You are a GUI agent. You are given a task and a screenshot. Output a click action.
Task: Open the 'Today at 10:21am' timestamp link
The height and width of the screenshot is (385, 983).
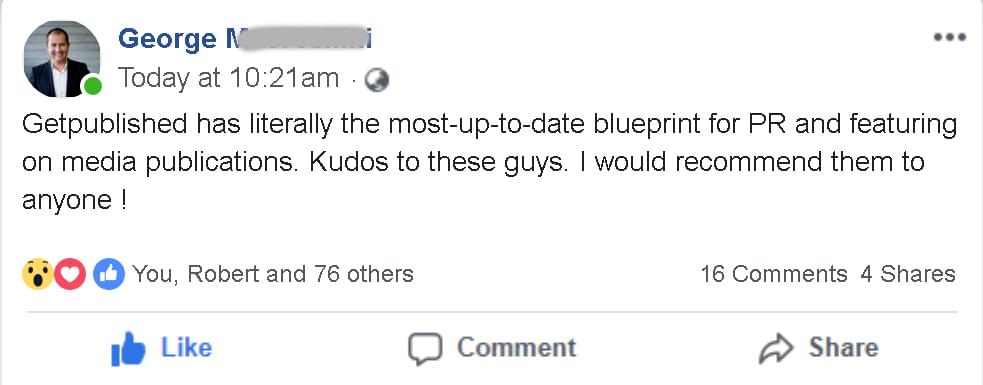pyautogui.click(x=228, y=79)
